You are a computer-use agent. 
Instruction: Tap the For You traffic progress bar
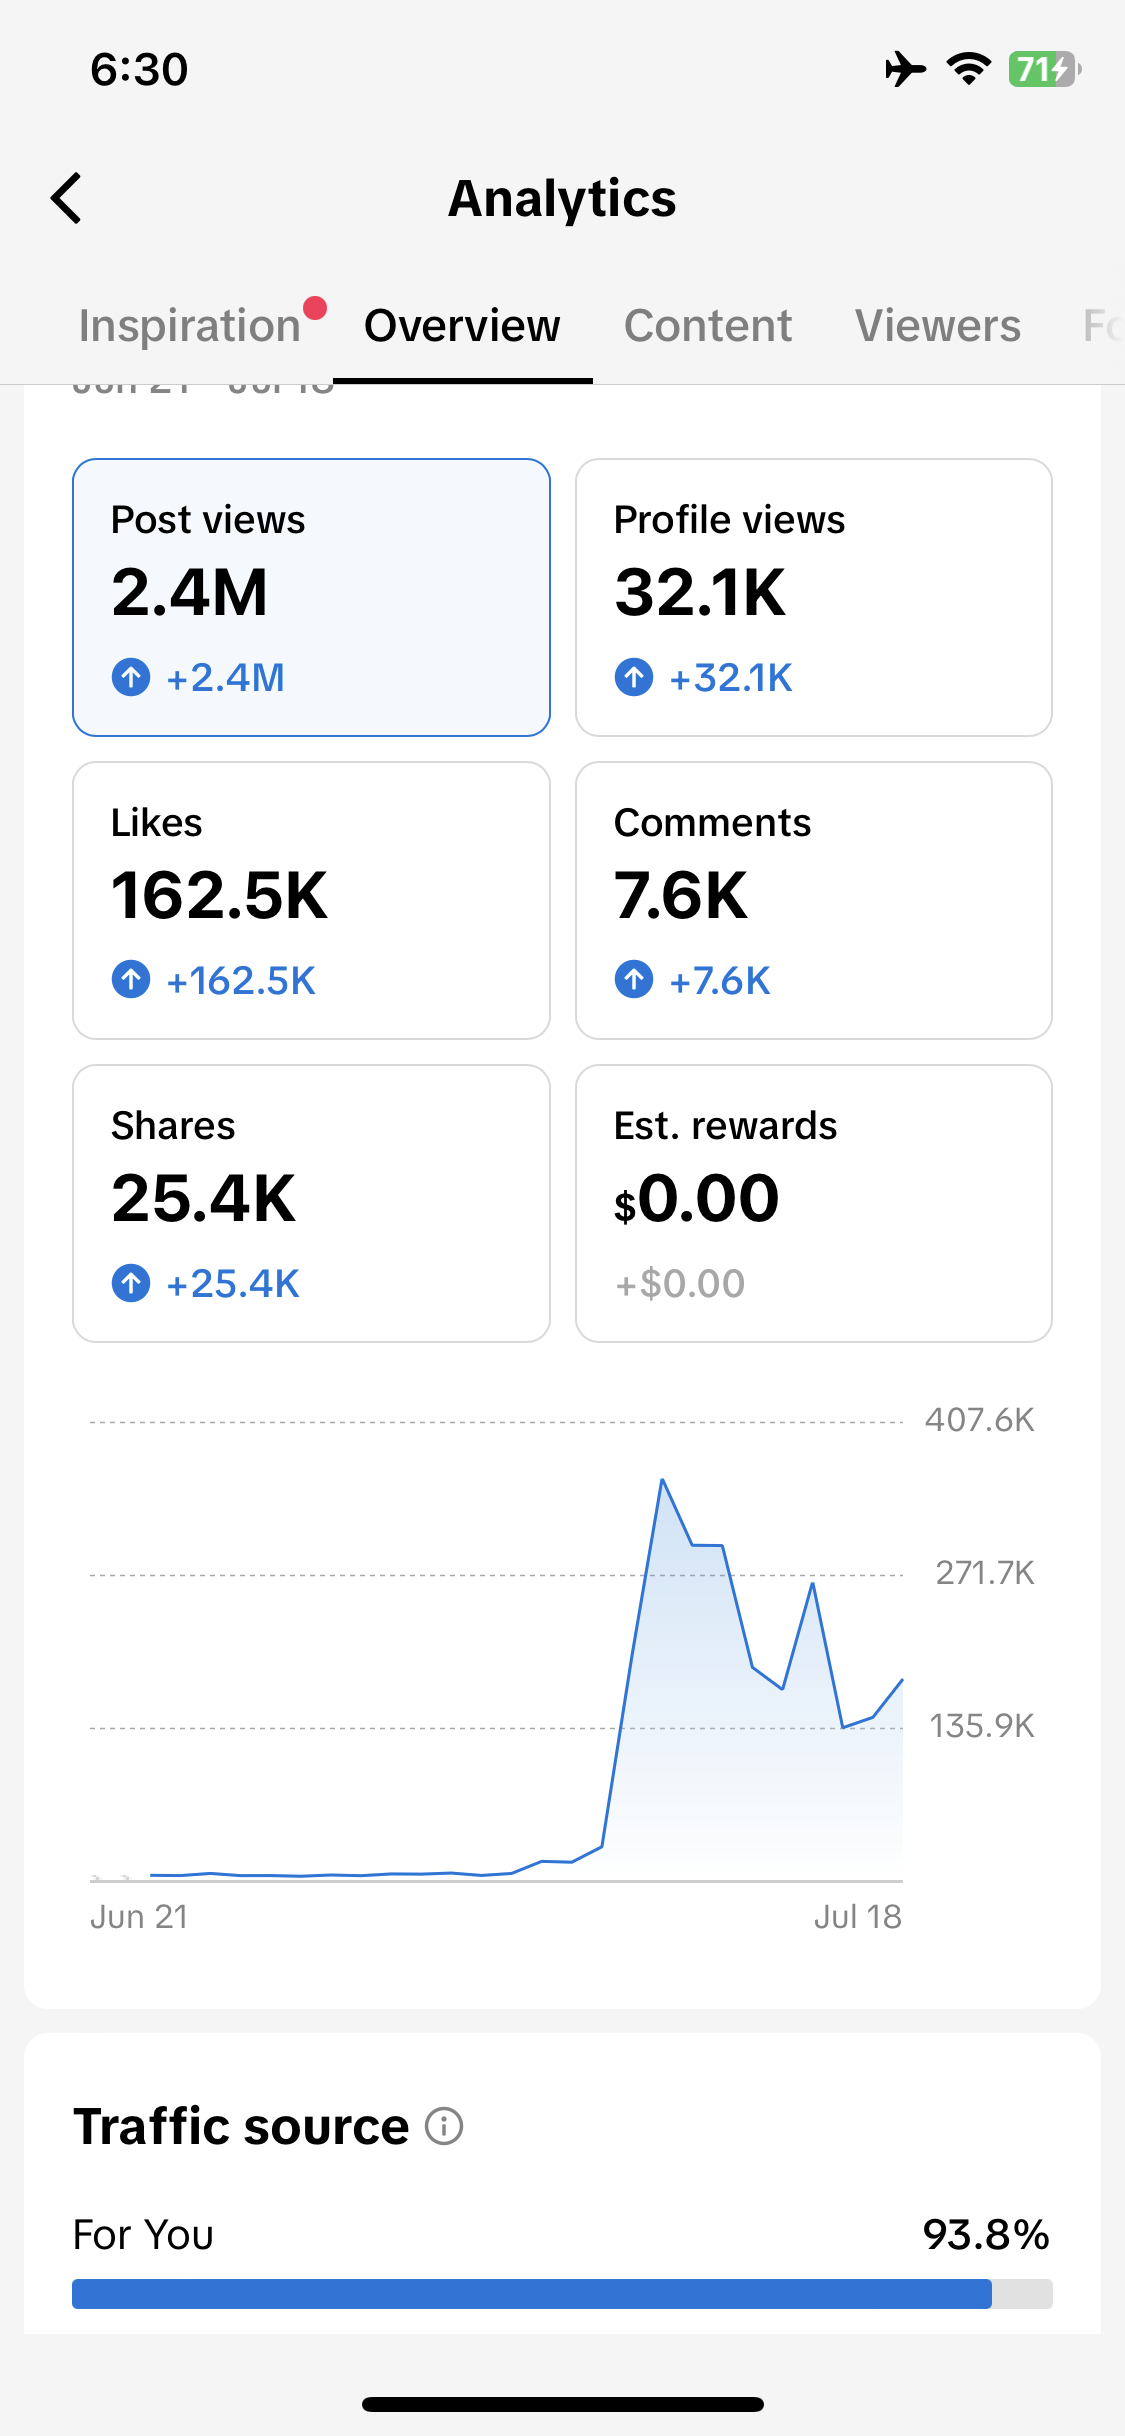point(562,2294)
